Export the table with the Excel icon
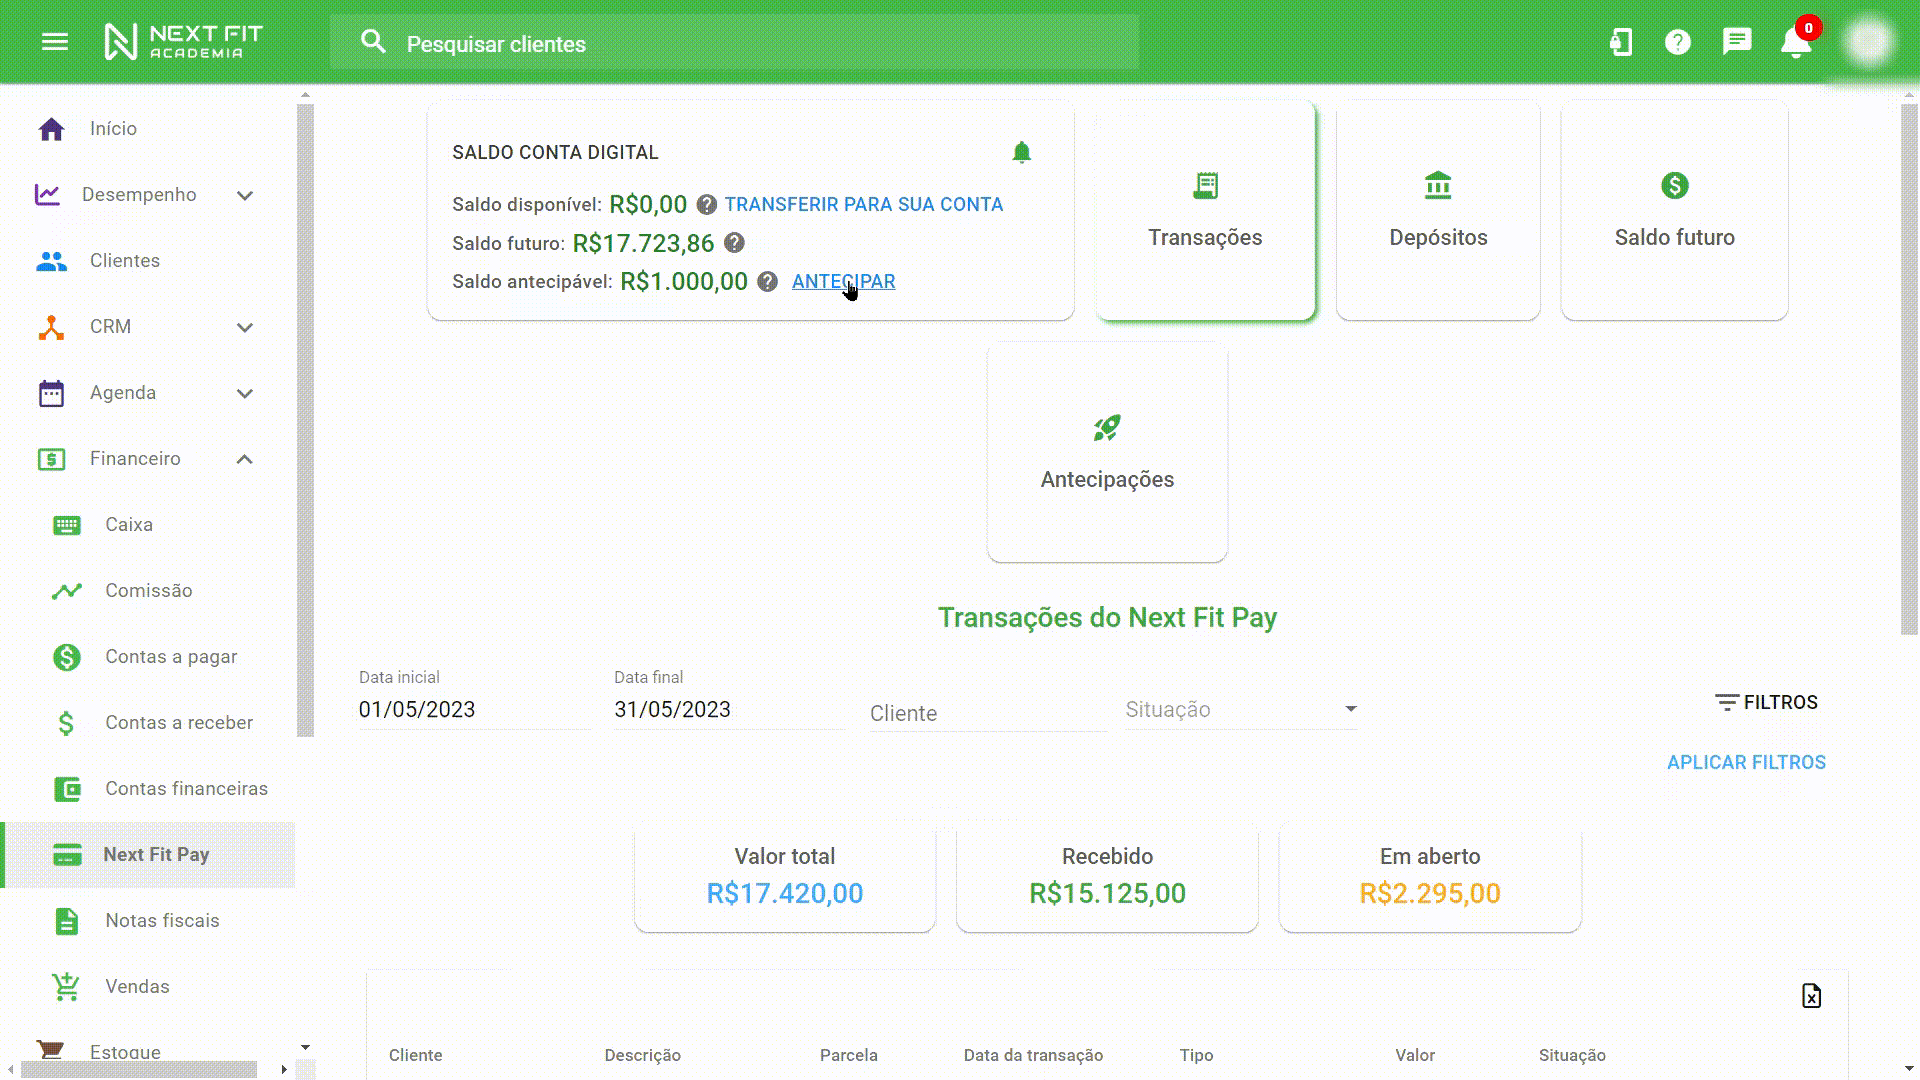The image size is (1920, 1080). coord(1811,996)
